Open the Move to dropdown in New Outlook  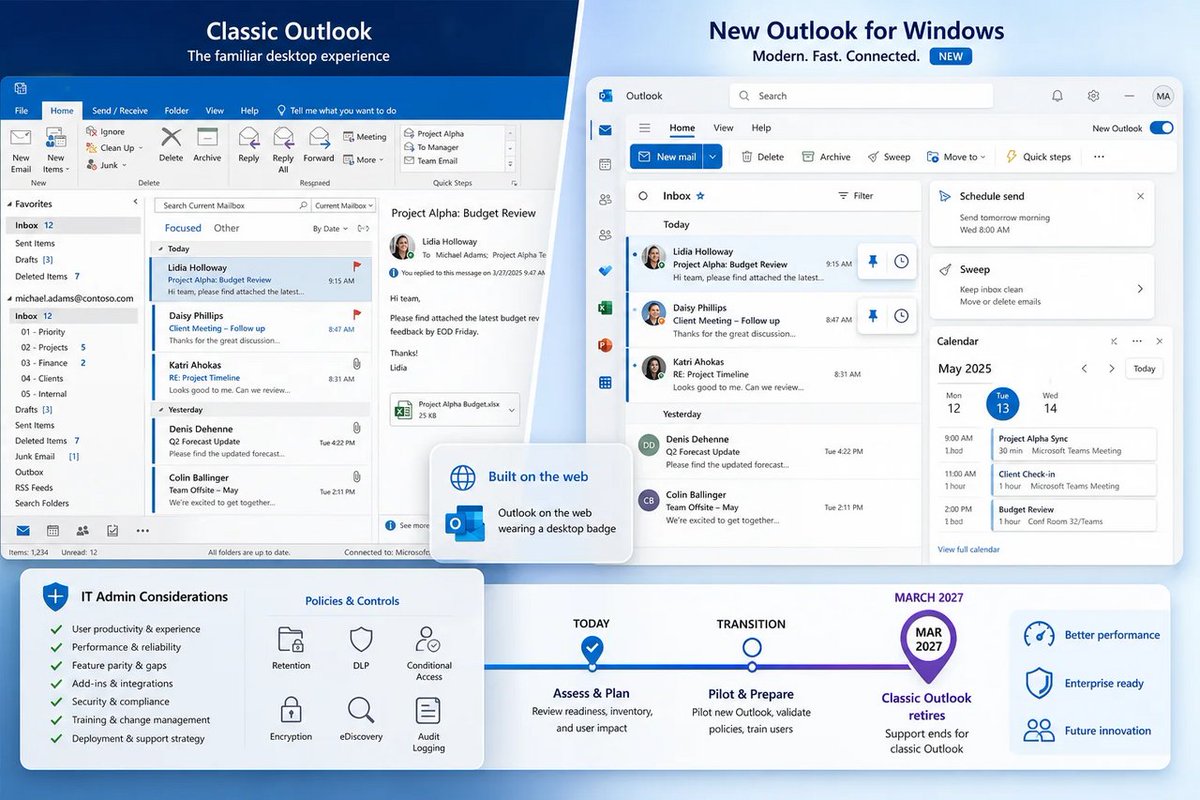pyautogui.click(x=956, y=157)
